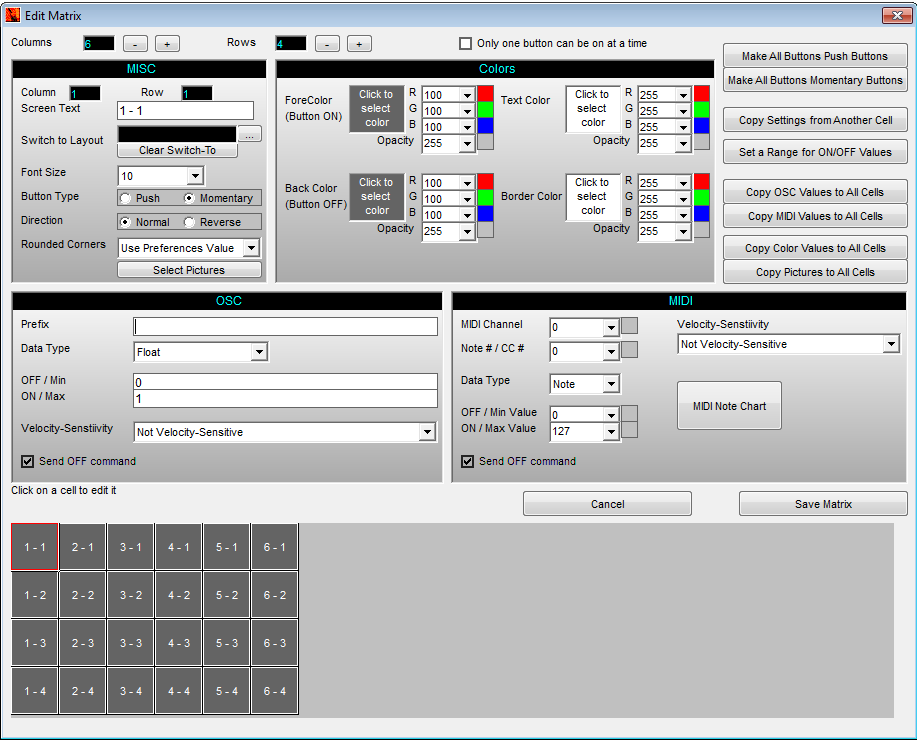Increase the Columns count with plus button
Image resolution: width=917 pixels, height=740 pixels.
point(167,44)
